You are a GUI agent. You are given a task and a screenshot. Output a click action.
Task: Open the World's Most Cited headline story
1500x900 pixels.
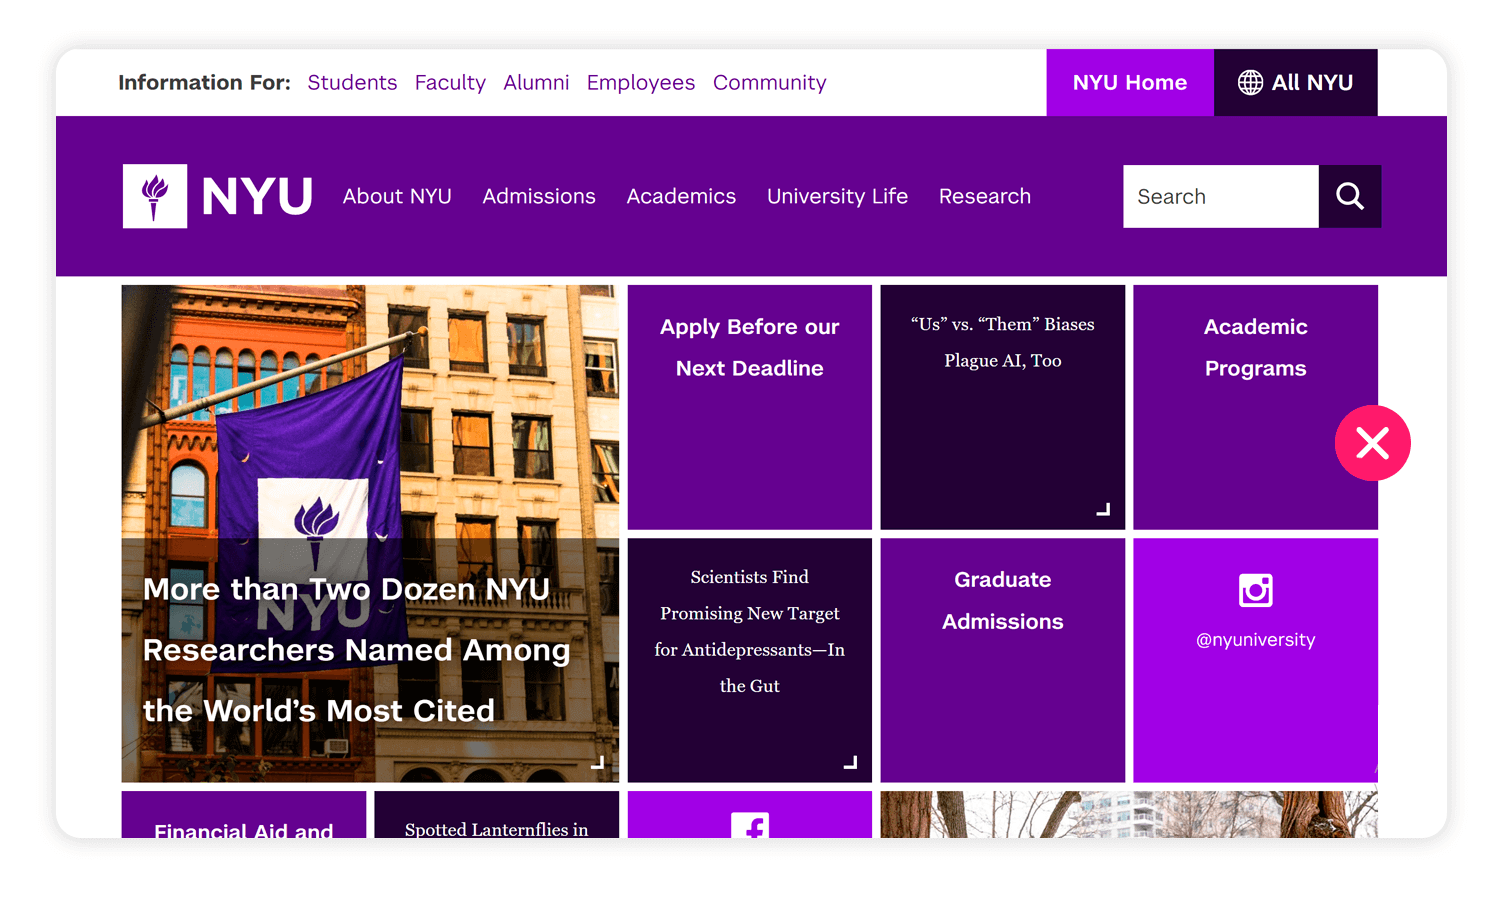click(370, 534)
